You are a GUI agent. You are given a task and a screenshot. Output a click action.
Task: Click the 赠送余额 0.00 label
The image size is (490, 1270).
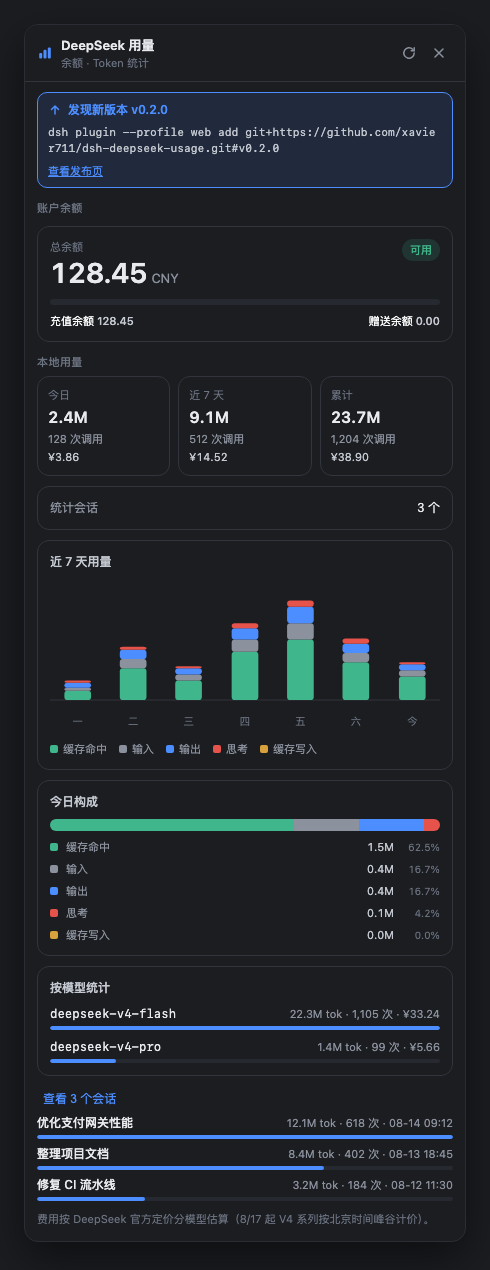pos(404,321)
